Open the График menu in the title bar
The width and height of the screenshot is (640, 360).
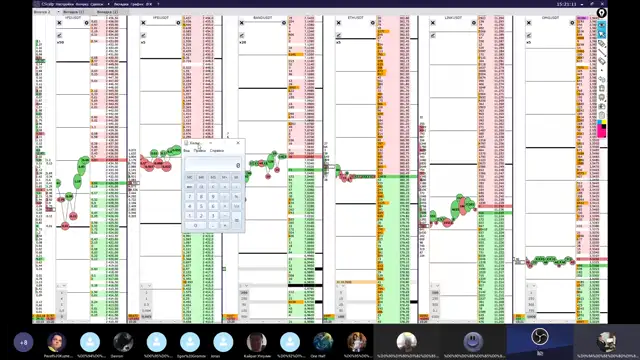point(137,4)
